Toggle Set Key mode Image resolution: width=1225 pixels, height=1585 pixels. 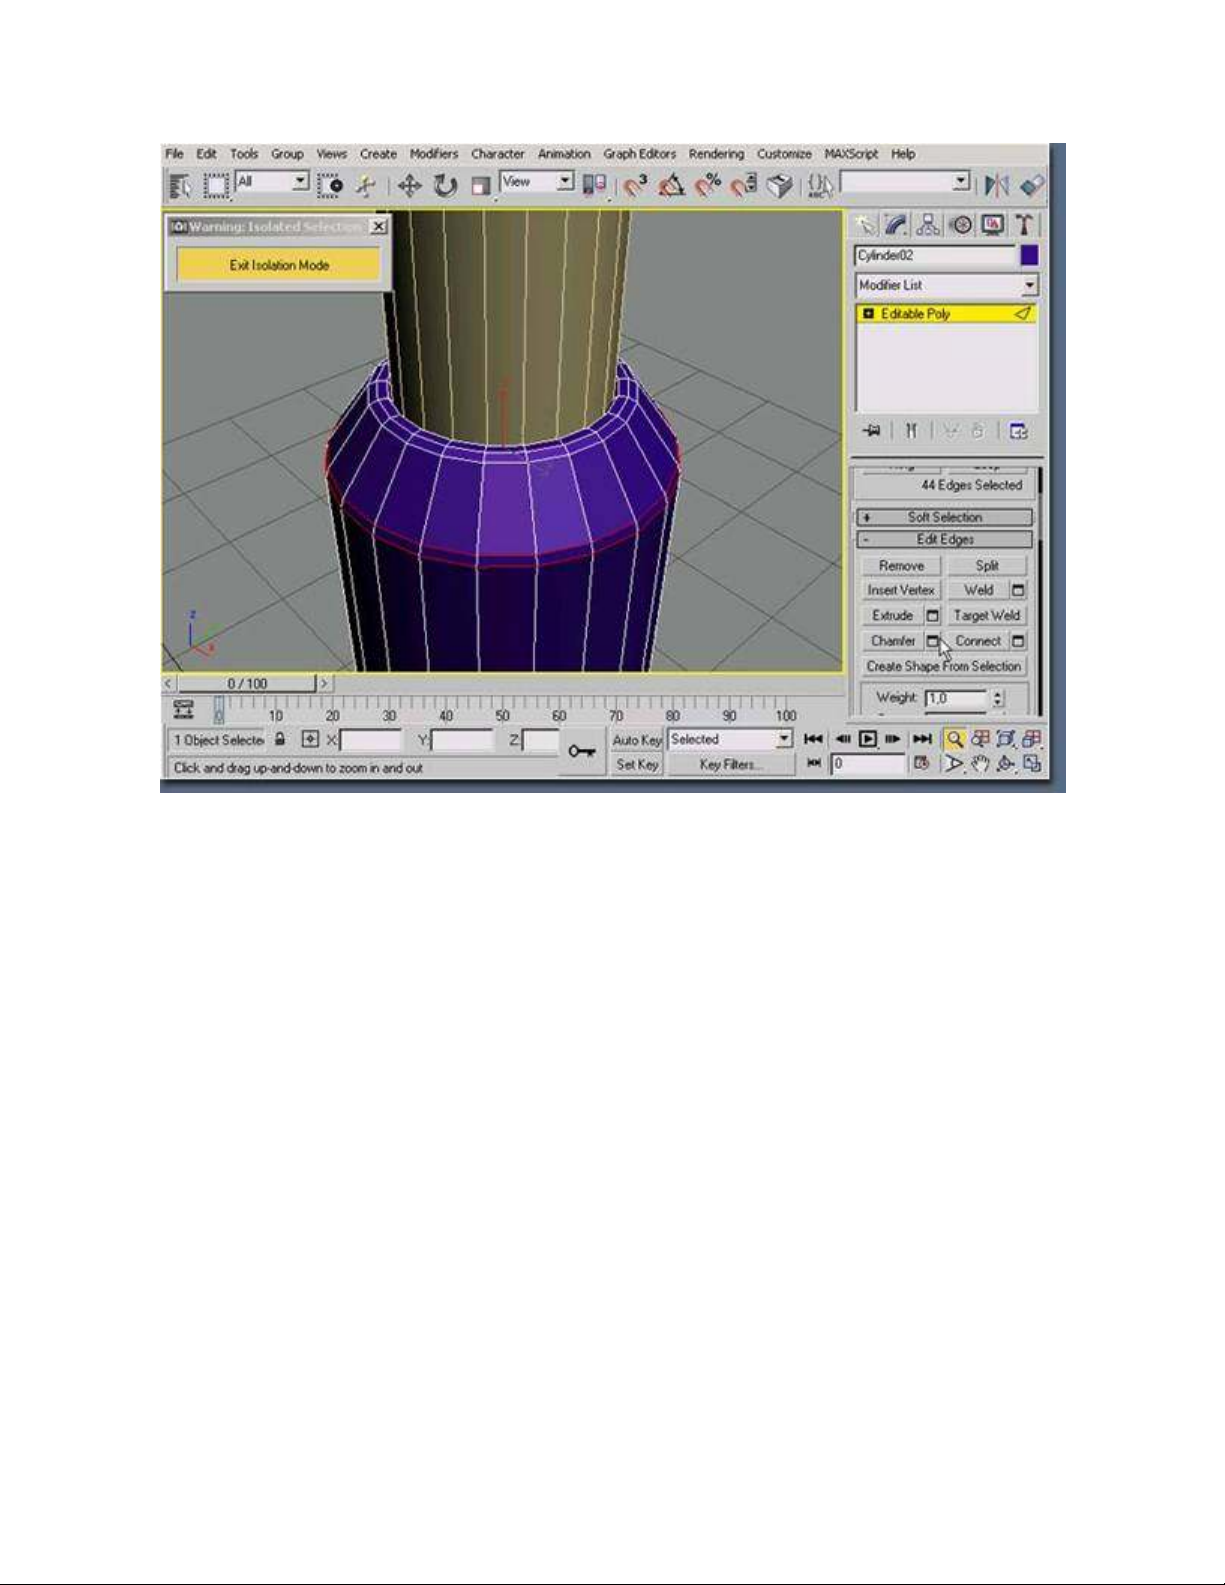point(637,765)
